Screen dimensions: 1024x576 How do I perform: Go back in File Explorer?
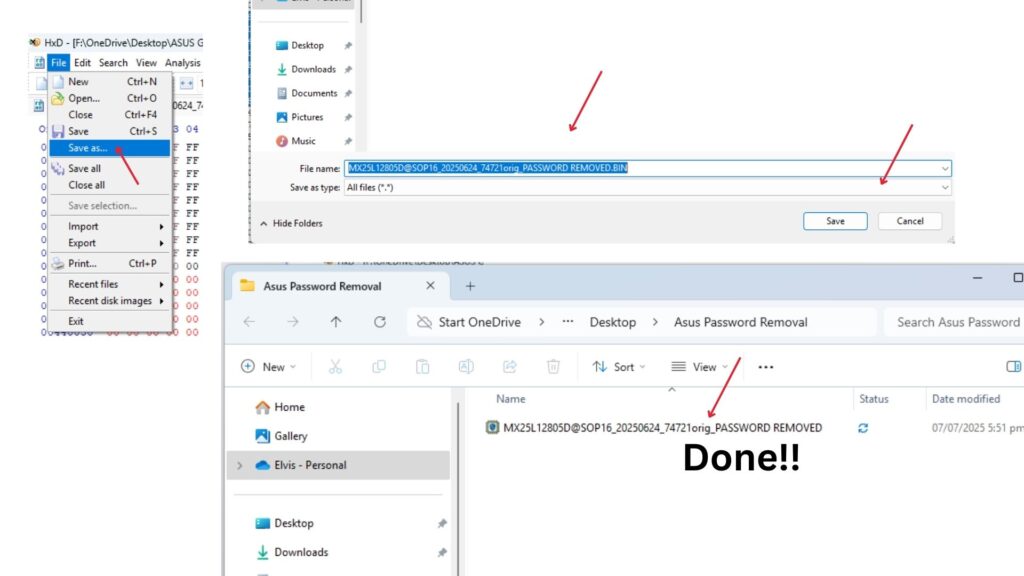[x=249, y=322]
